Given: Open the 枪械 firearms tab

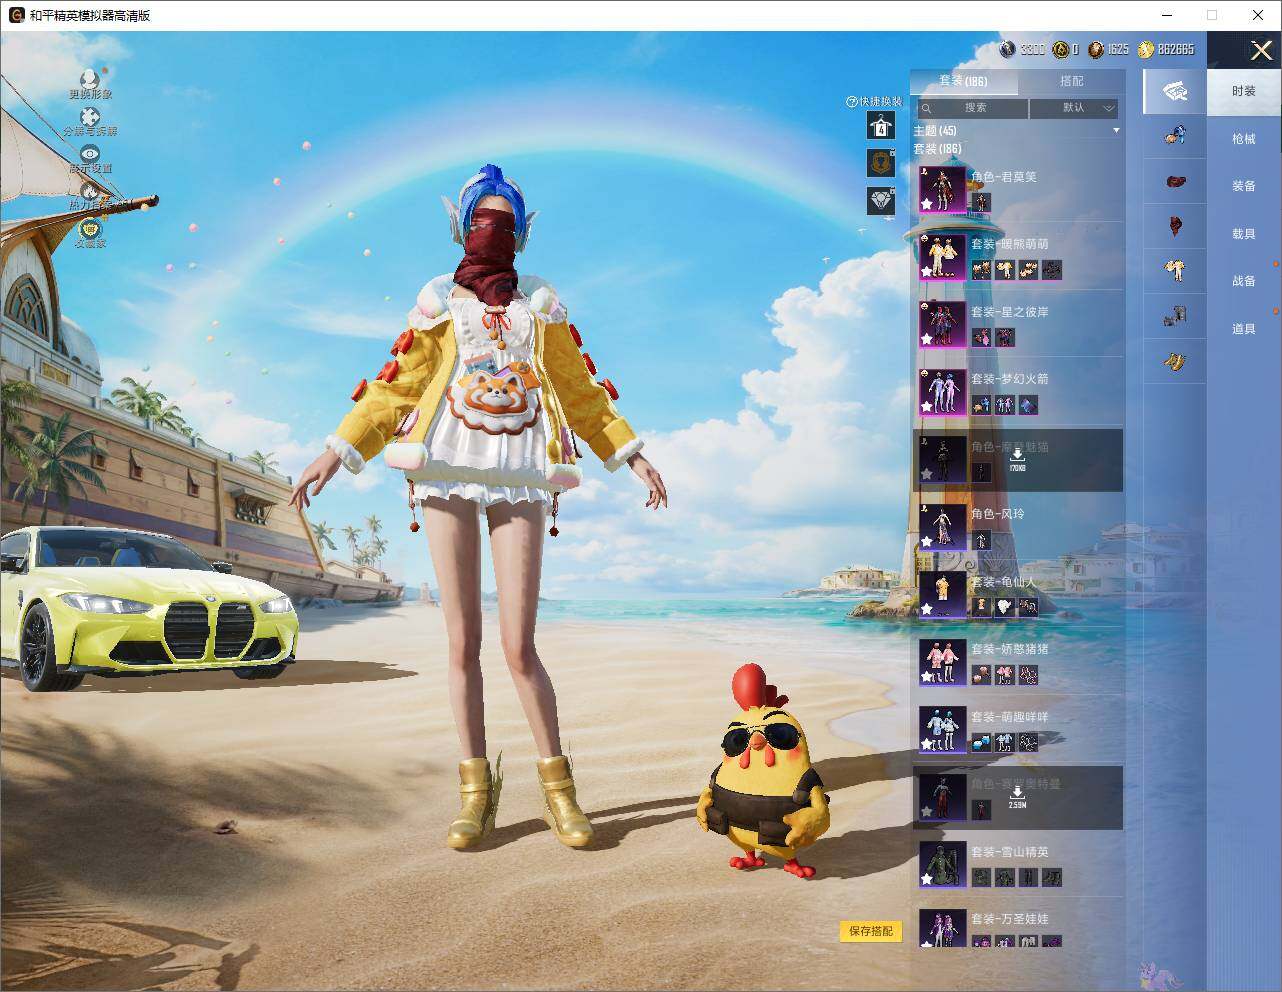Looking at the screenshot, I should pos(1244,139).
